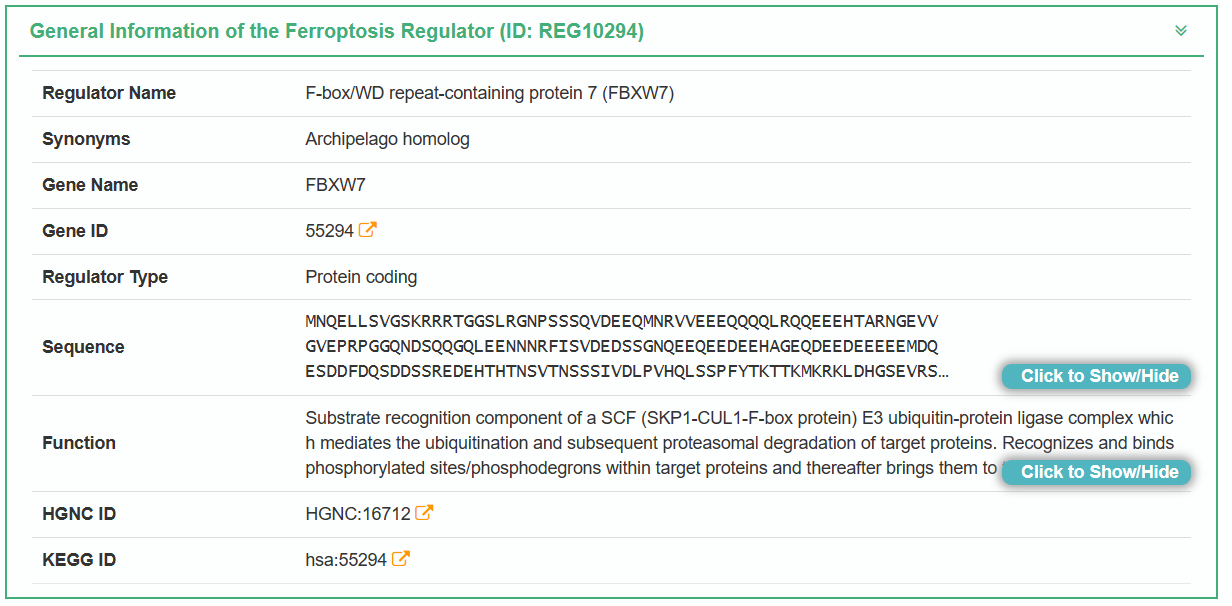
Task: Click the Protein coding type value
Action: [361, 277]
